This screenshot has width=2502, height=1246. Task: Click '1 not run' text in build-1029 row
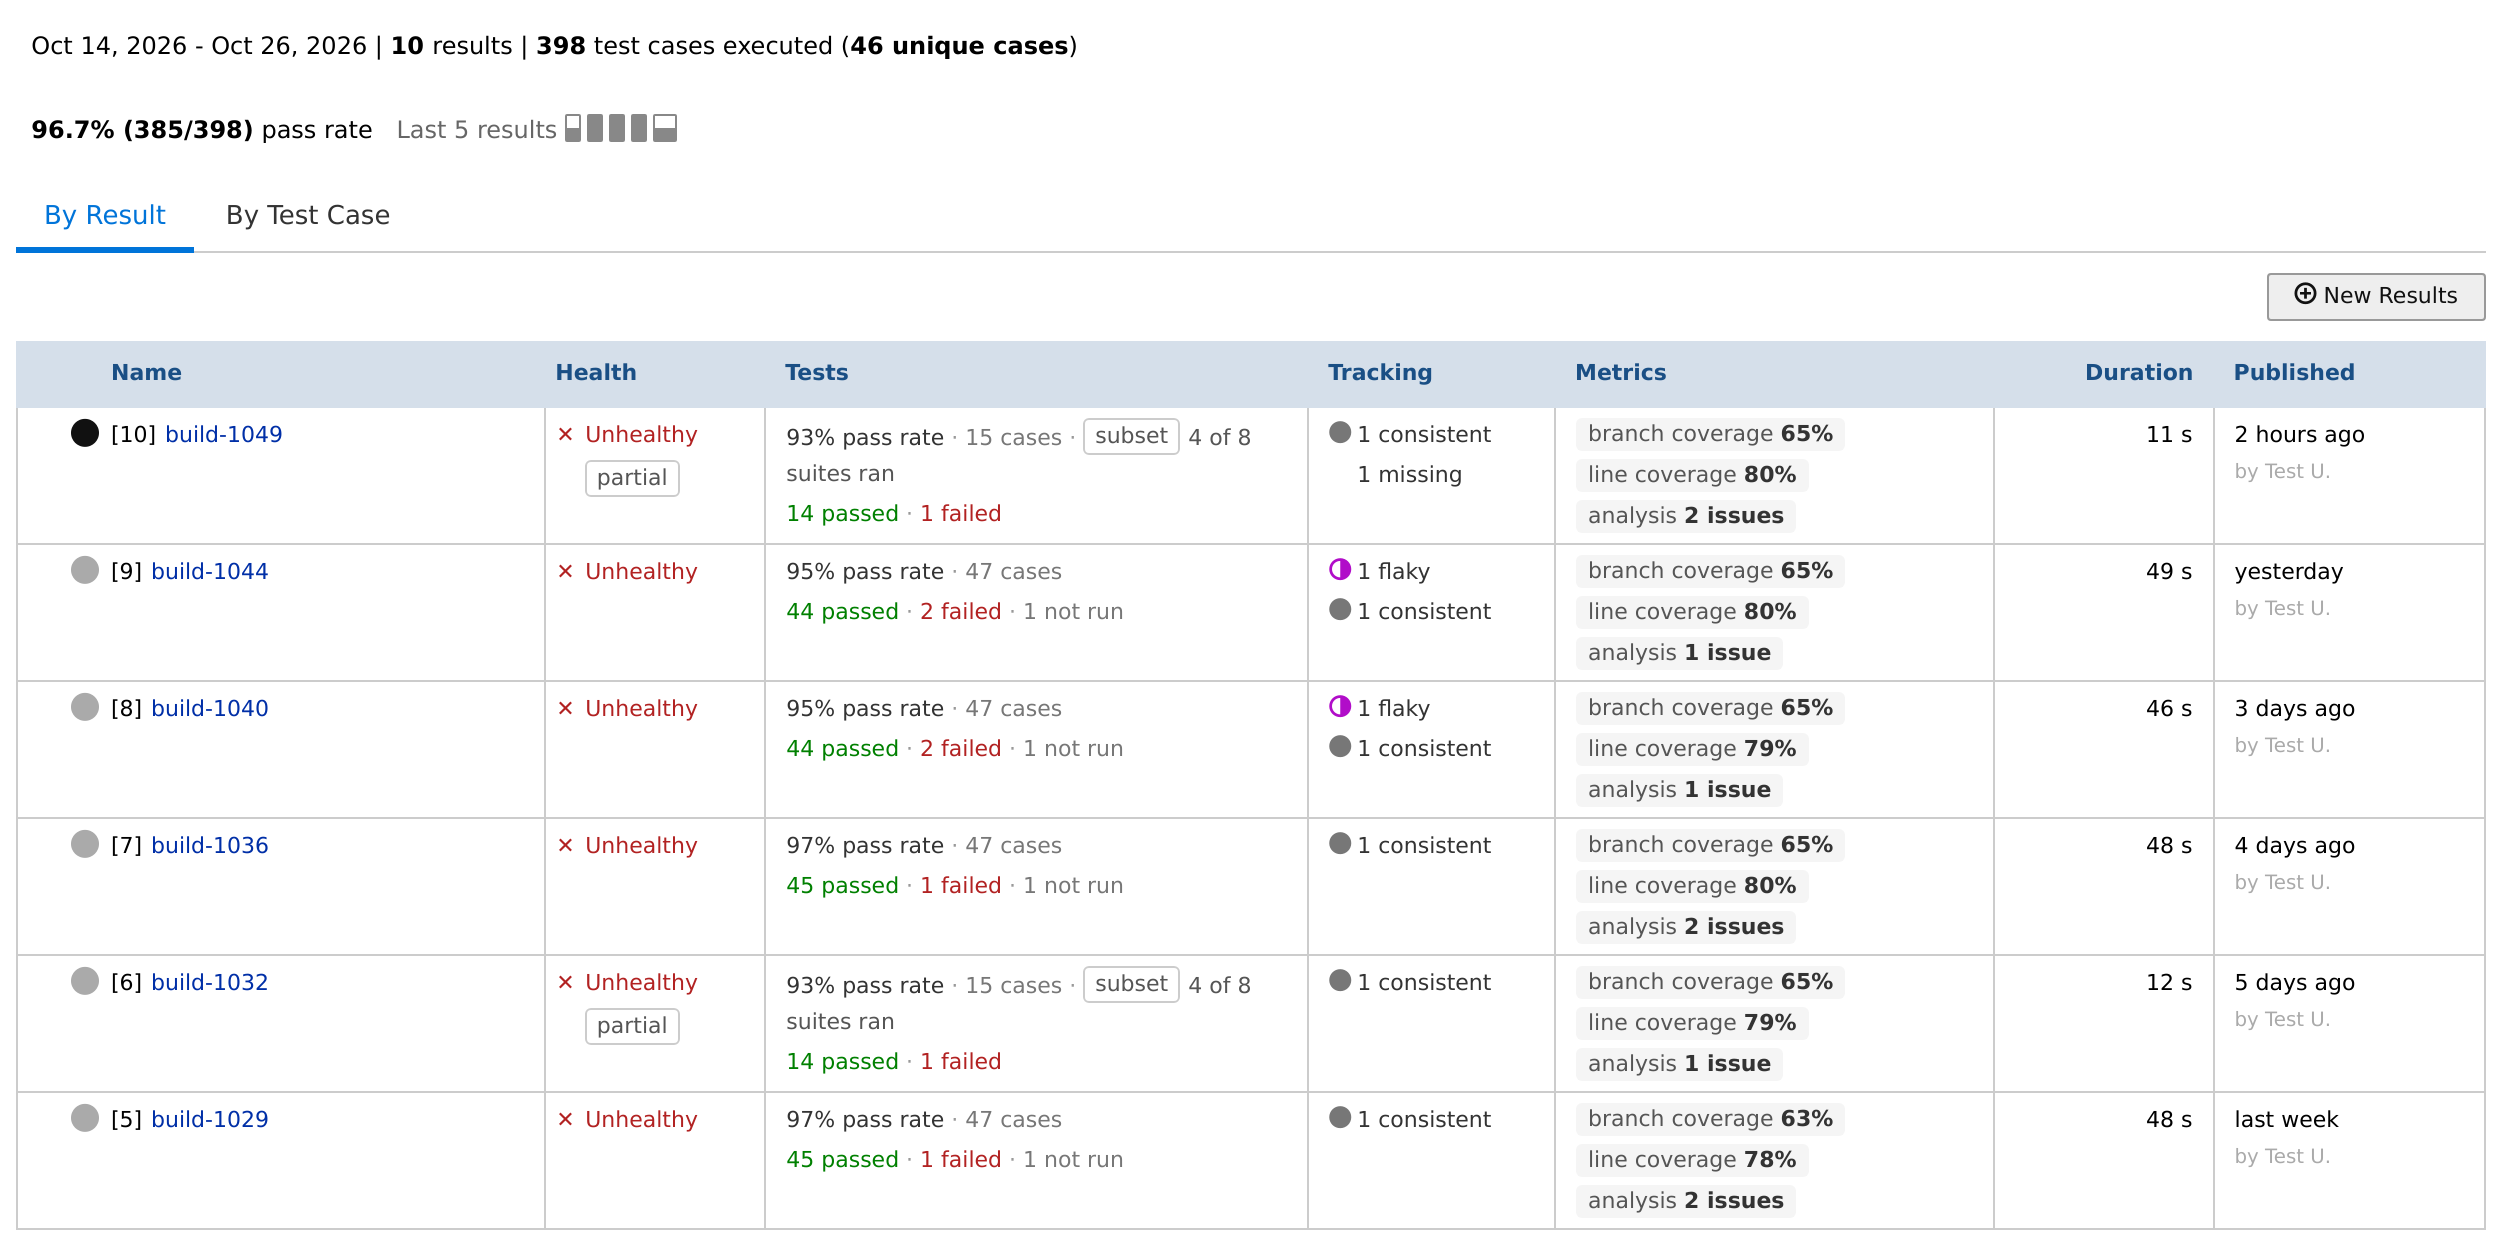point(1073,1159)
